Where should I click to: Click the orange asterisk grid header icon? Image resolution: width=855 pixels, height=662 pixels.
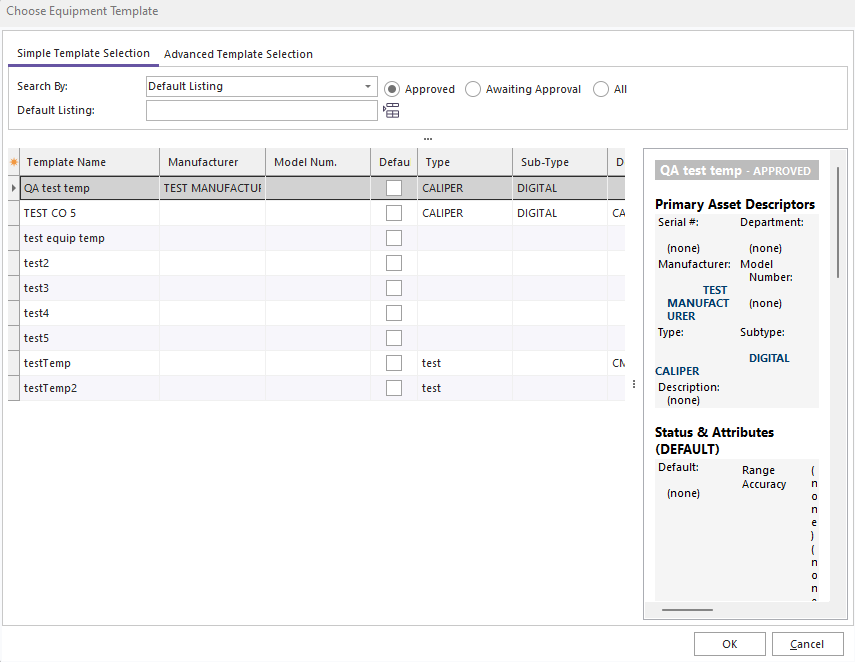pos(14,162)
